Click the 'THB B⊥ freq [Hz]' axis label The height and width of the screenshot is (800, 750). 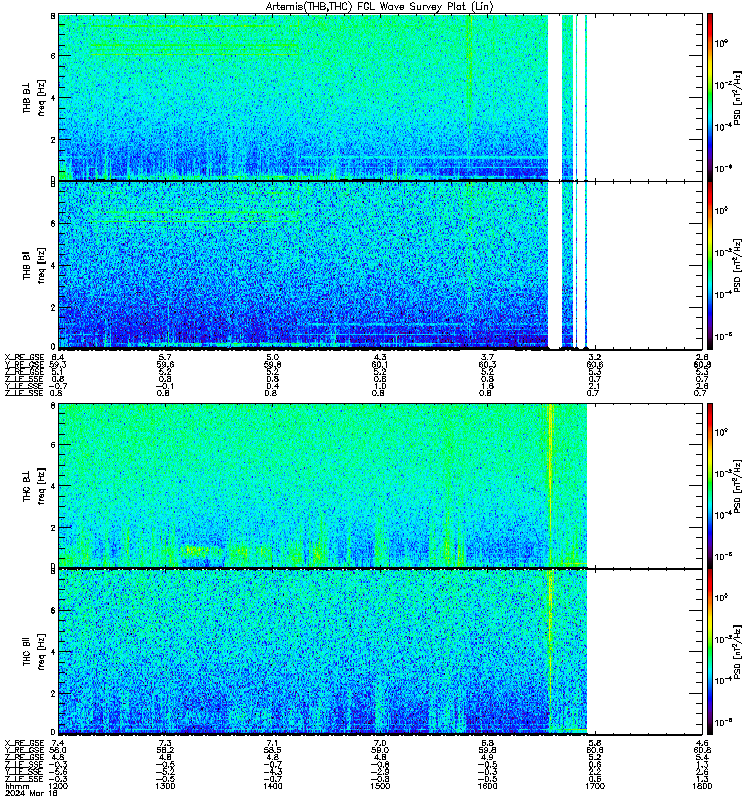[x=34, y=97]
